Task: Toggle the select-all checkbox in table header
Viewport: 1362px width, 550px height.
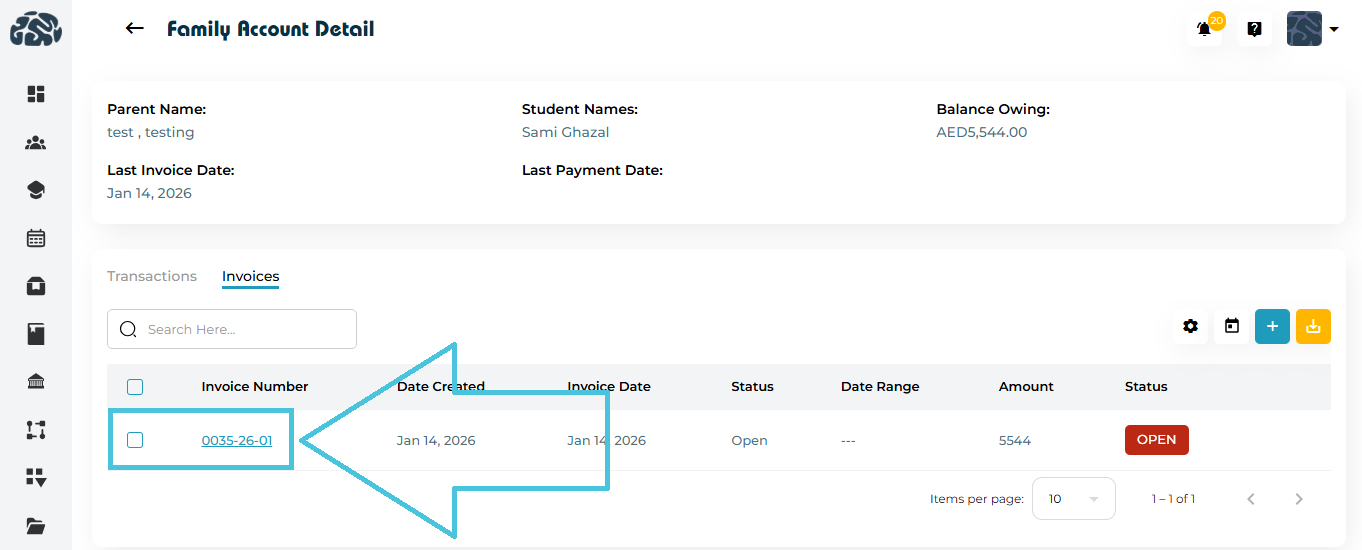Action: (135, 387)
